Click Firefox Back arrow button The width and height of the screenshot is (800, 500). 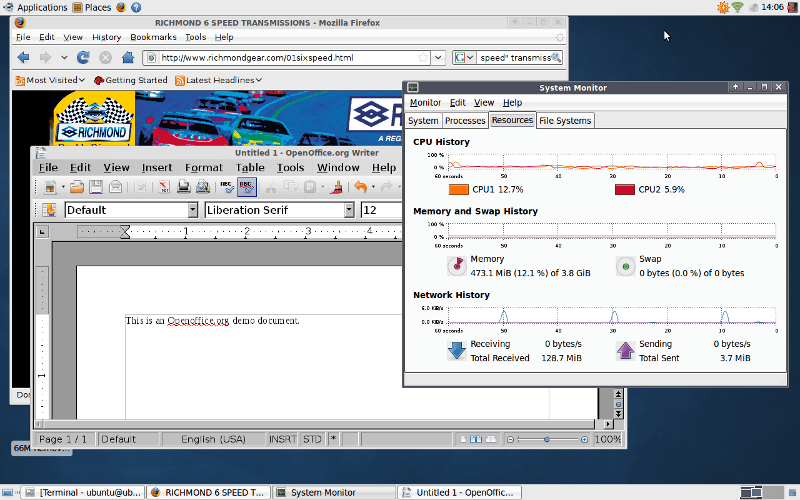[23, 58]
